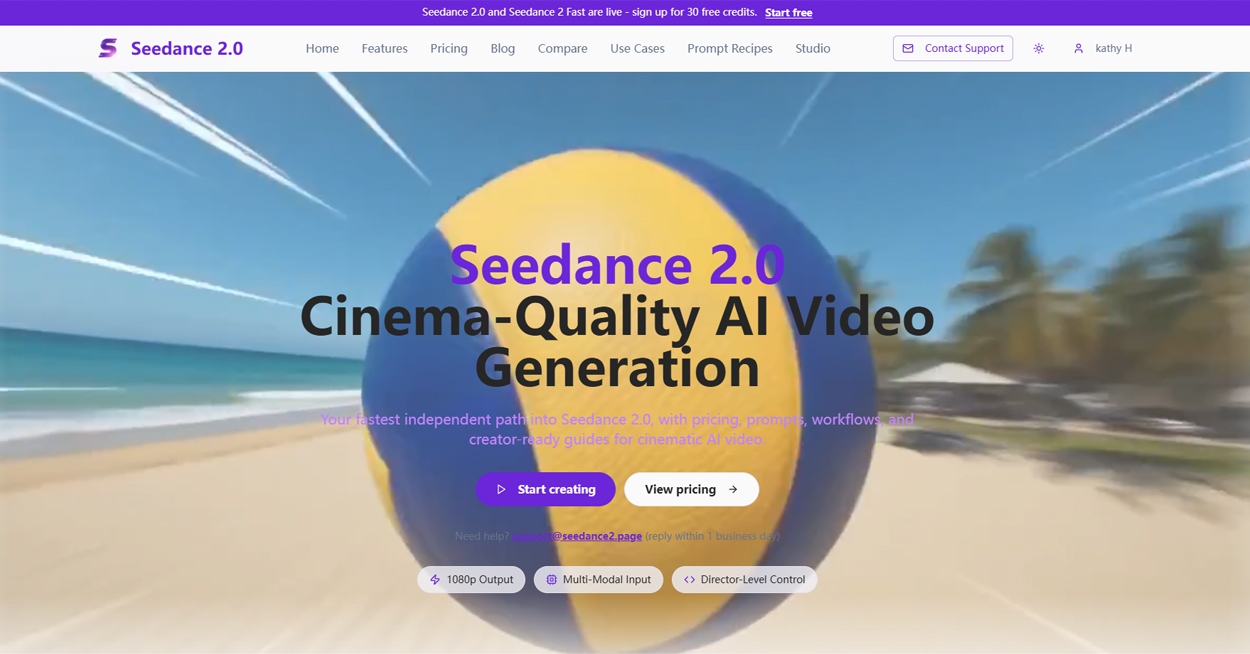Screen dimensions: 1250x654
Task: Click the lightning bolt icon on 1080p Output
Action: (x=435, y=579)
